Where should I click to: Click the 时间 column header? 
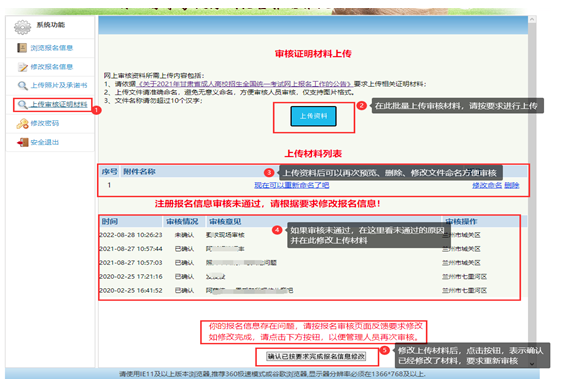pos(109,221)
